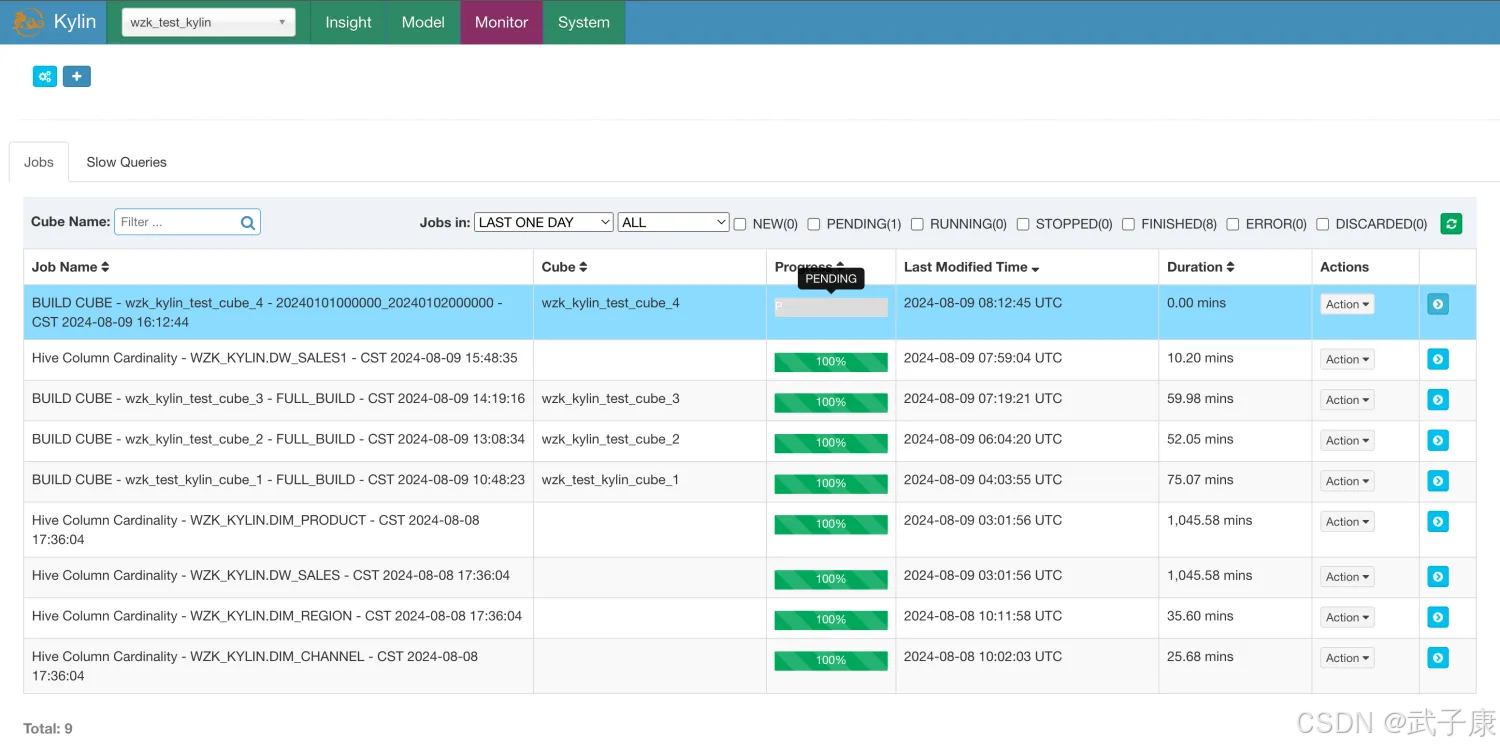
Task: Enable the PENDING(1) checkbox filter
Action: coord(814,224)
